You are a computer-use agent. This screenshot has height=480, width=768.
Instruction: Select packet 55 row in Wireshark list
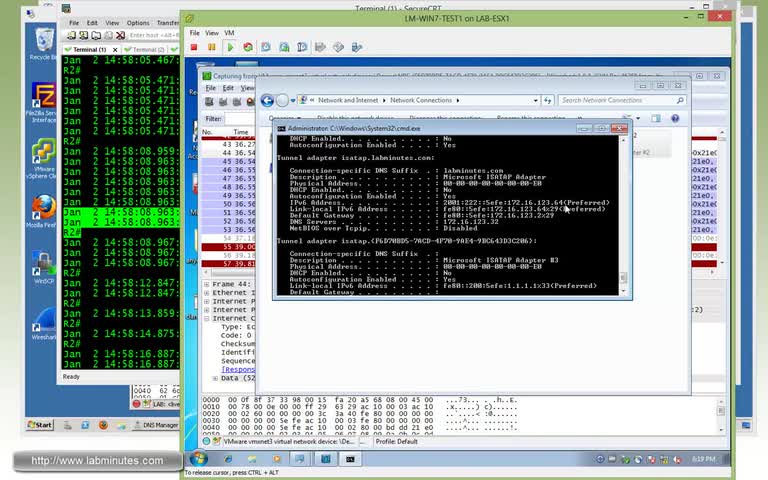(229, 247)
